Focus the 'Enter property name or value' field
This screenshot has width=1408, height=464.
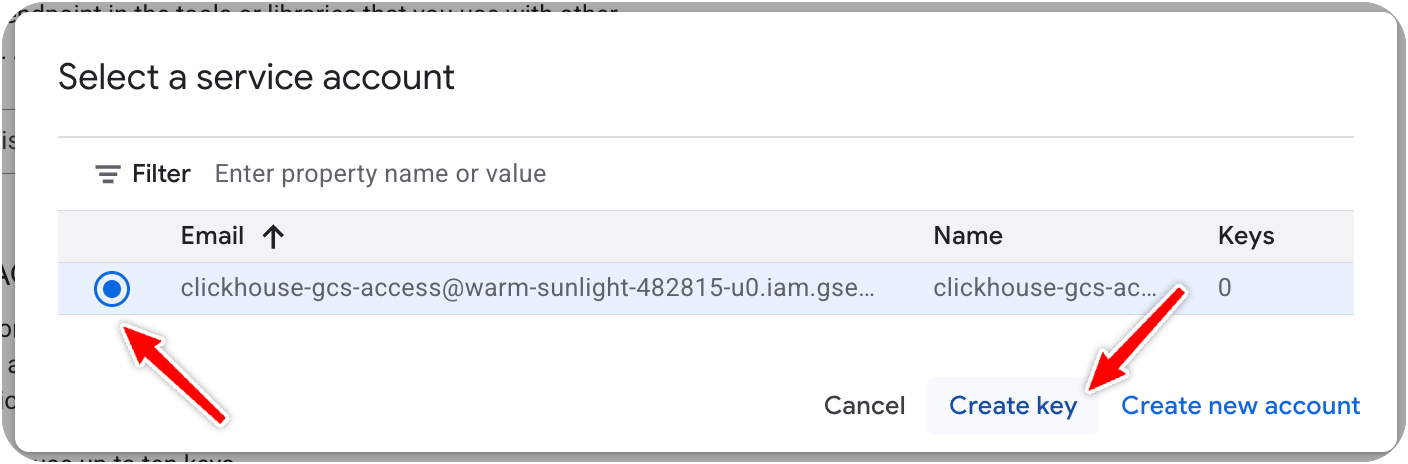tap(380, 174)
